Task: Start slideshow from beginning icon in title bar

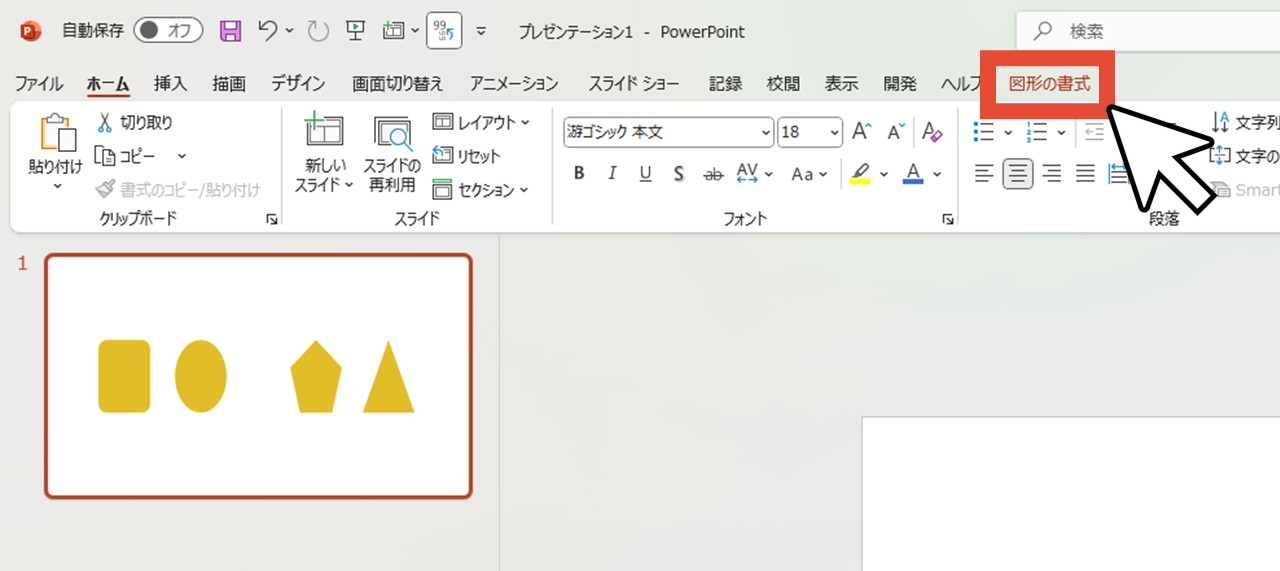Action: pos(355,31)
